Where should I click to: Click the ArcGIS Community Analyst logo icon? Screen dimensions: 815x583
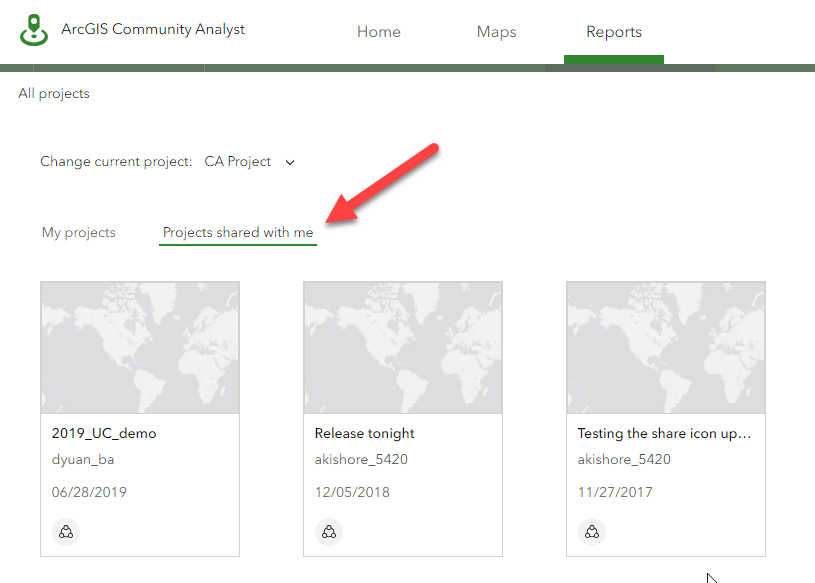click(34, 30)
